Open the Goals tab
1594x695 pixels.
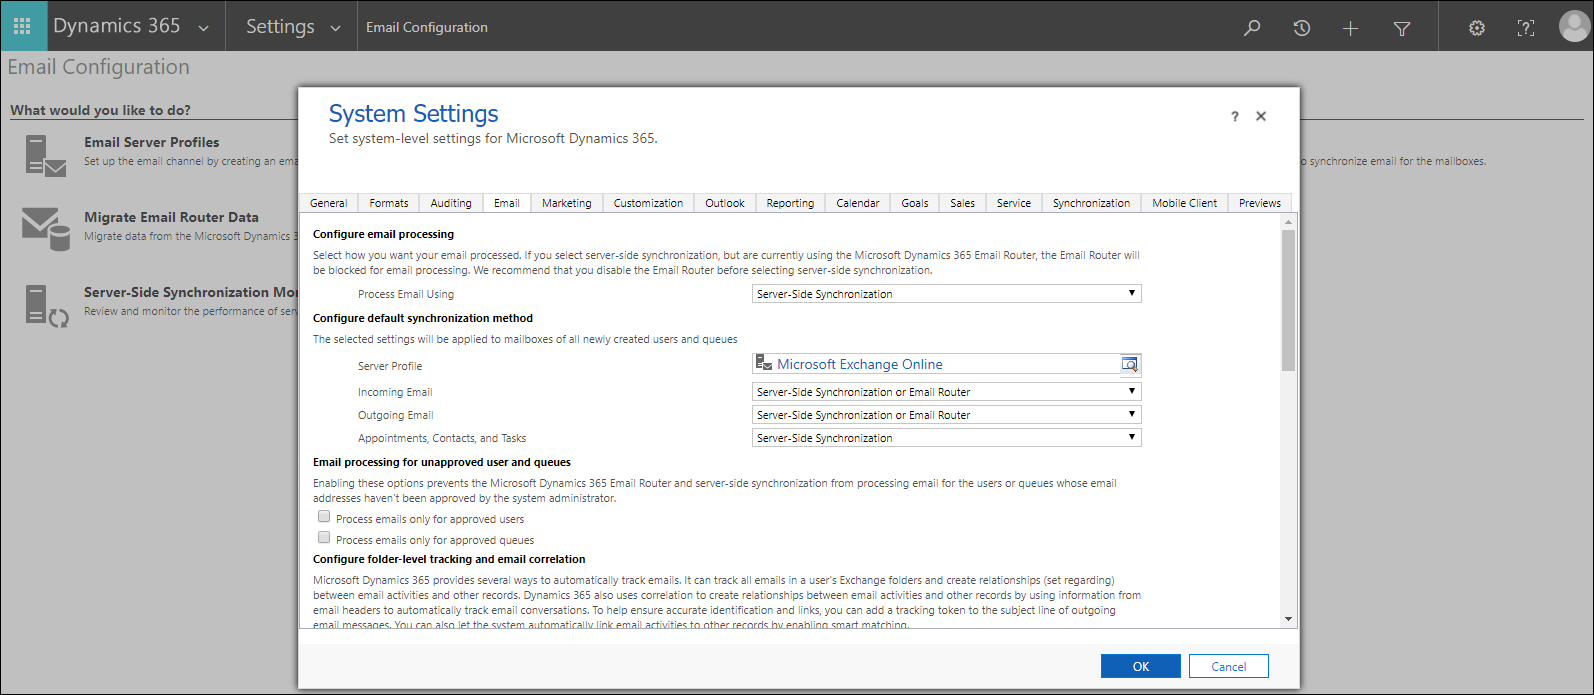tap(915, 203)
